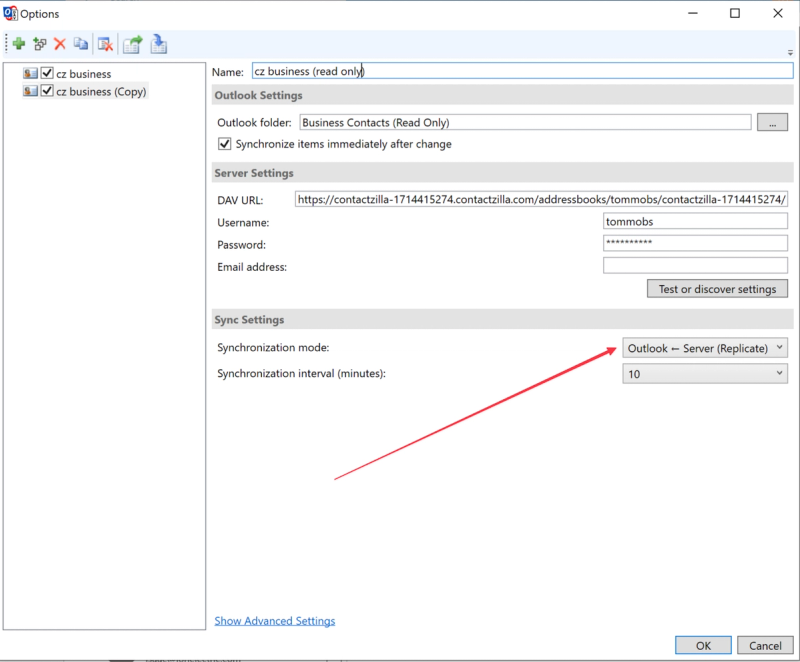This screenshot has height=662, width=800.
Task: Close the Options window
Action: (777, 13)
